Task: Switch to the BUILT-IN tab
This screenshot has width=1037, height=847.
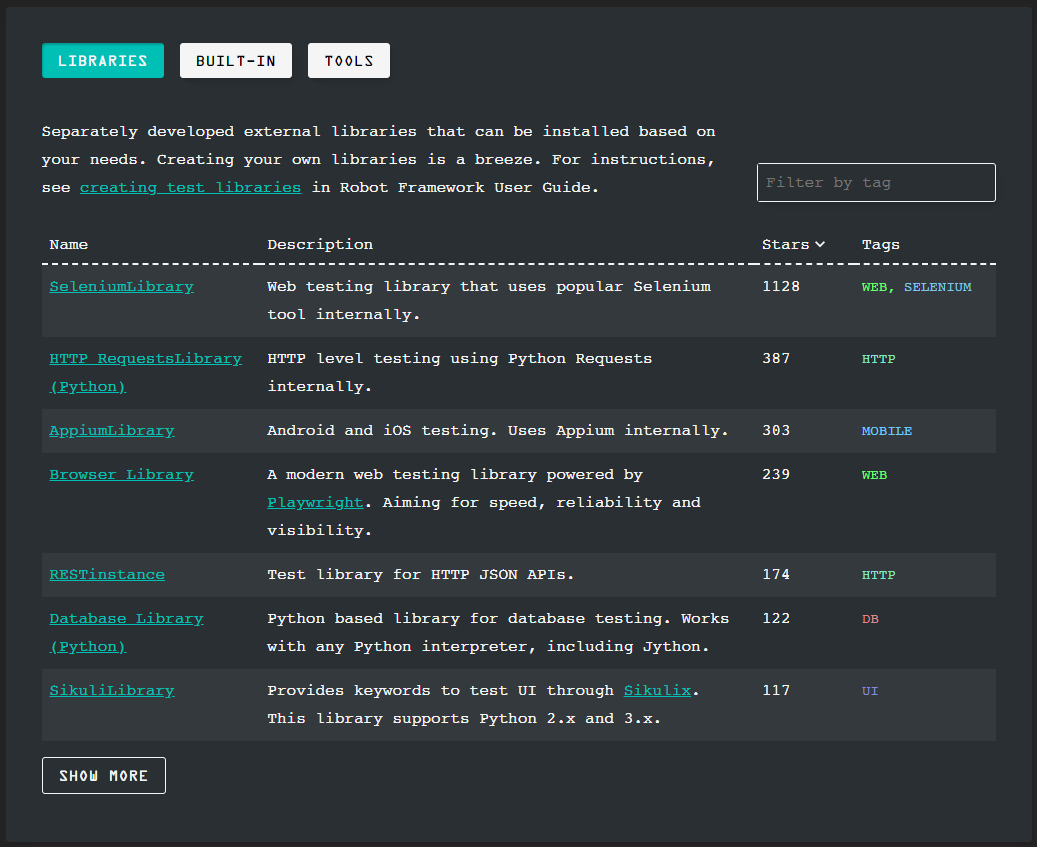Action: click(235, 60)
